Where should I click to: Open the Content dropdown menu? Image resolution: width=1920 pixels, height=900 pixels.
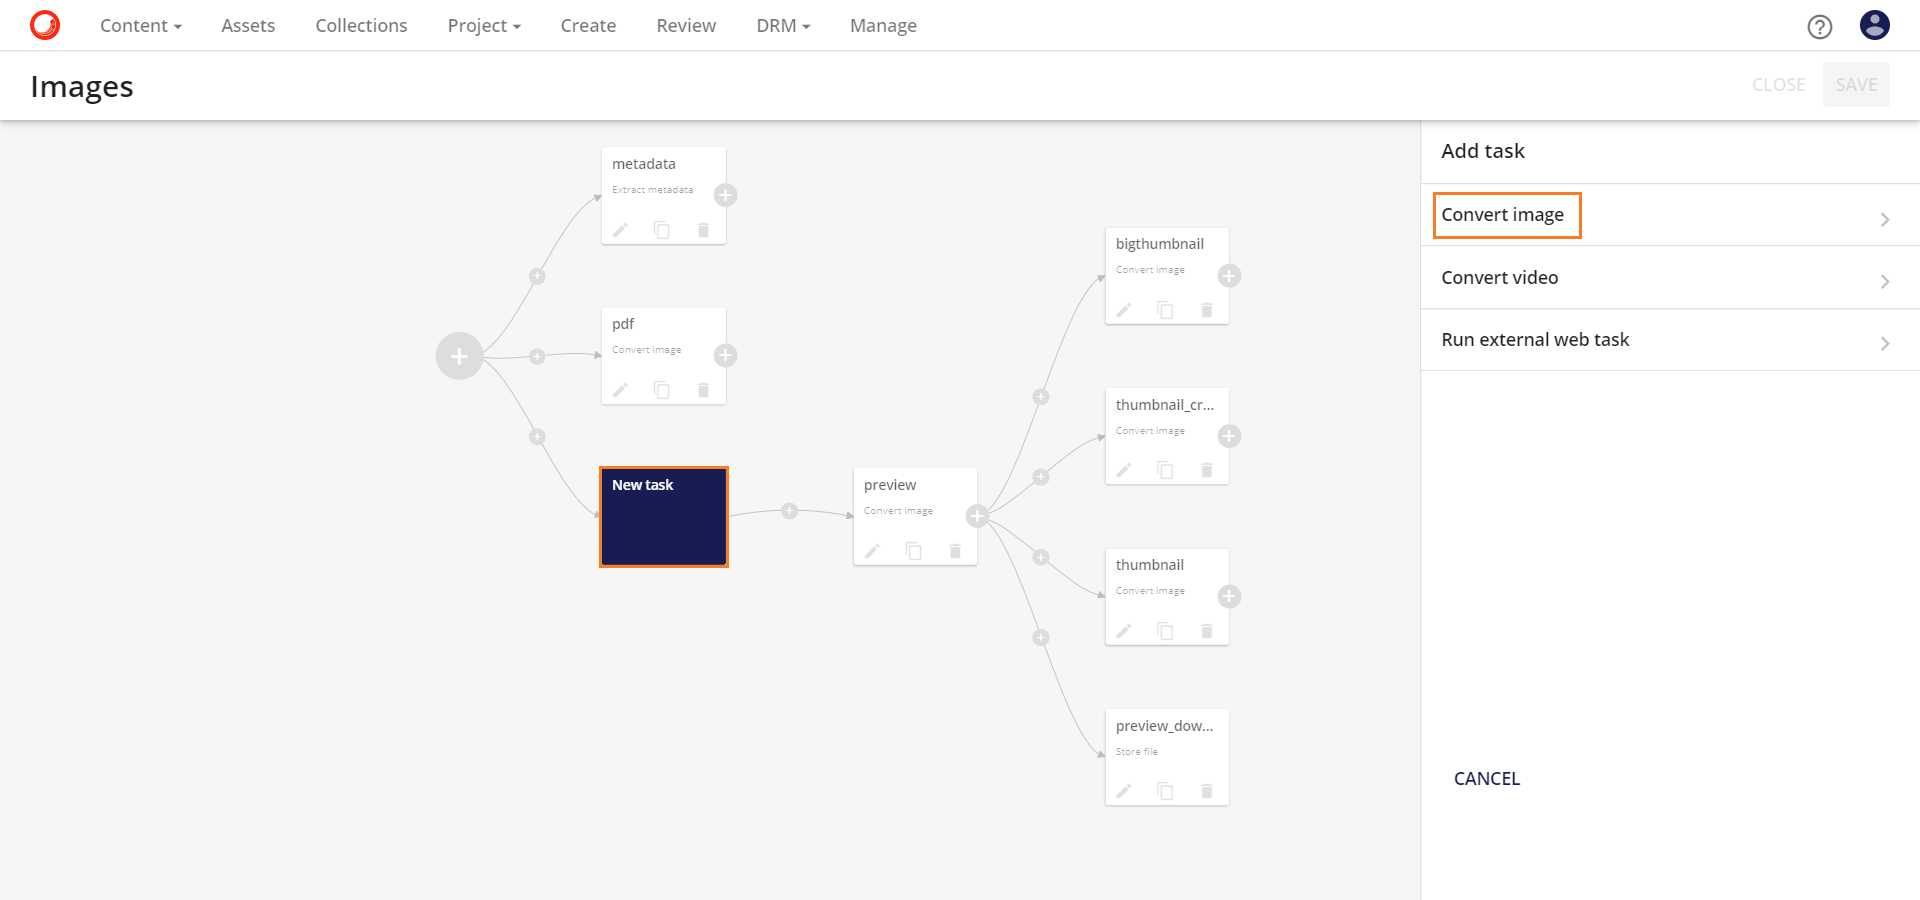[x=140, y=26]
